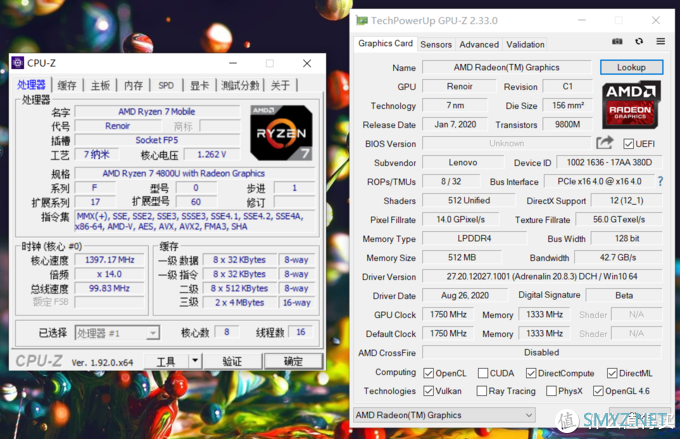Toggle the OpenGL 4.6 checkbox
The image size is (680, 439).
(598, 391)
